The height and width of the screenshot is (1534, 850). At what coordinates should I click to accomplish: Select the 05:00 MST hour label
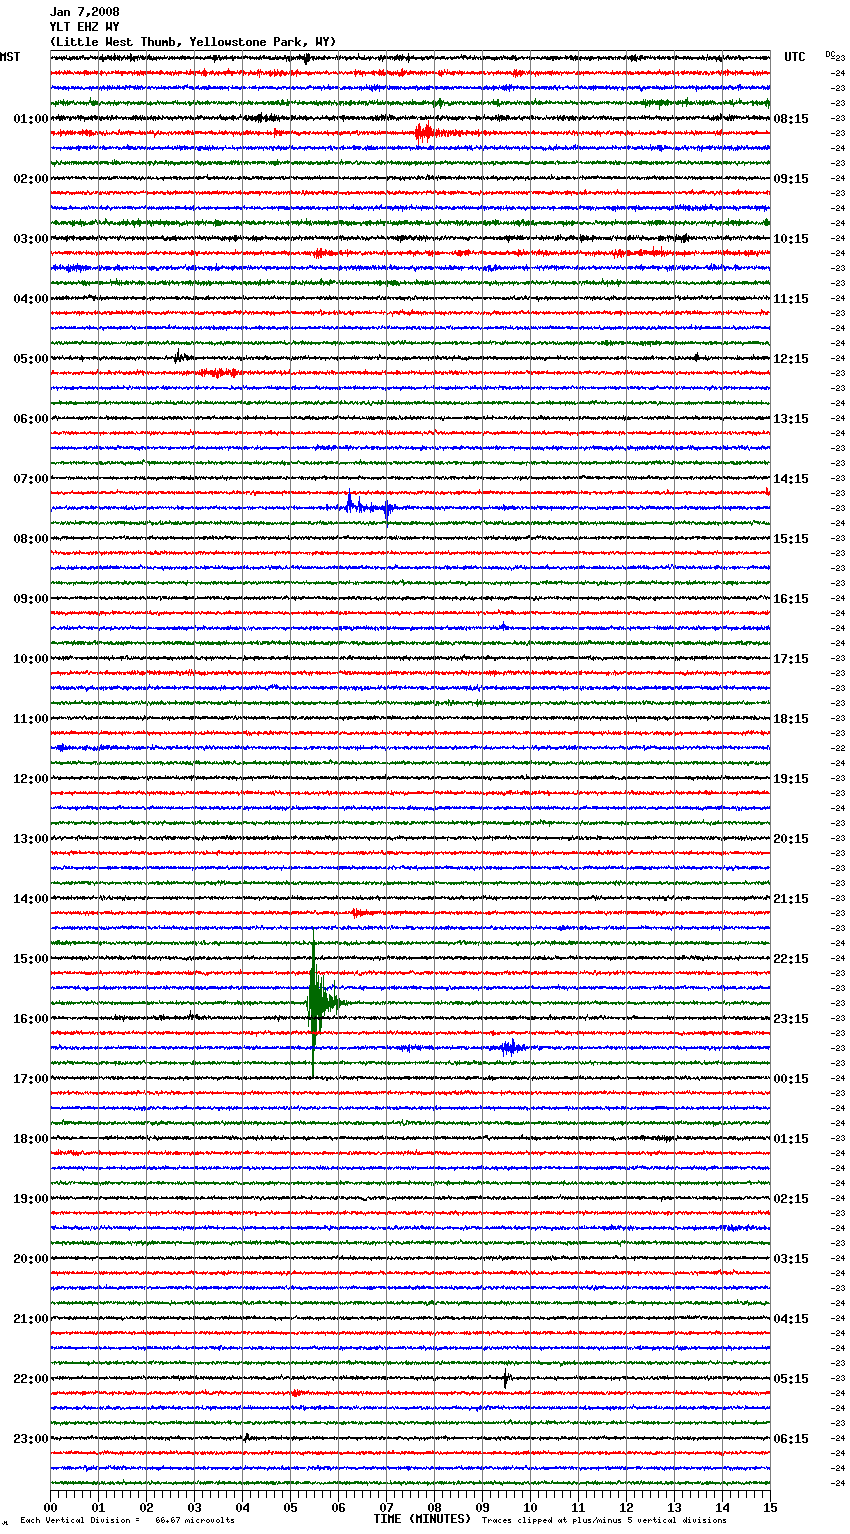(30, 359)
